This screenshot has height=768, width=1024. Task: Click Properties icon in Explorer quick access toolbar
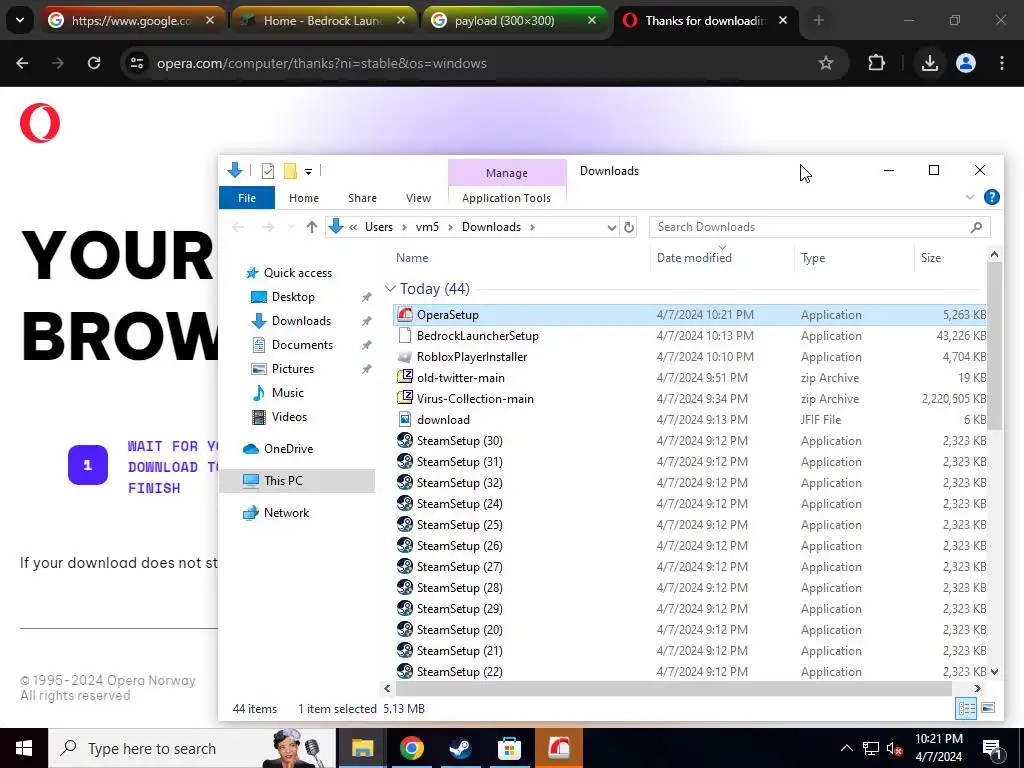click(268, 171)
